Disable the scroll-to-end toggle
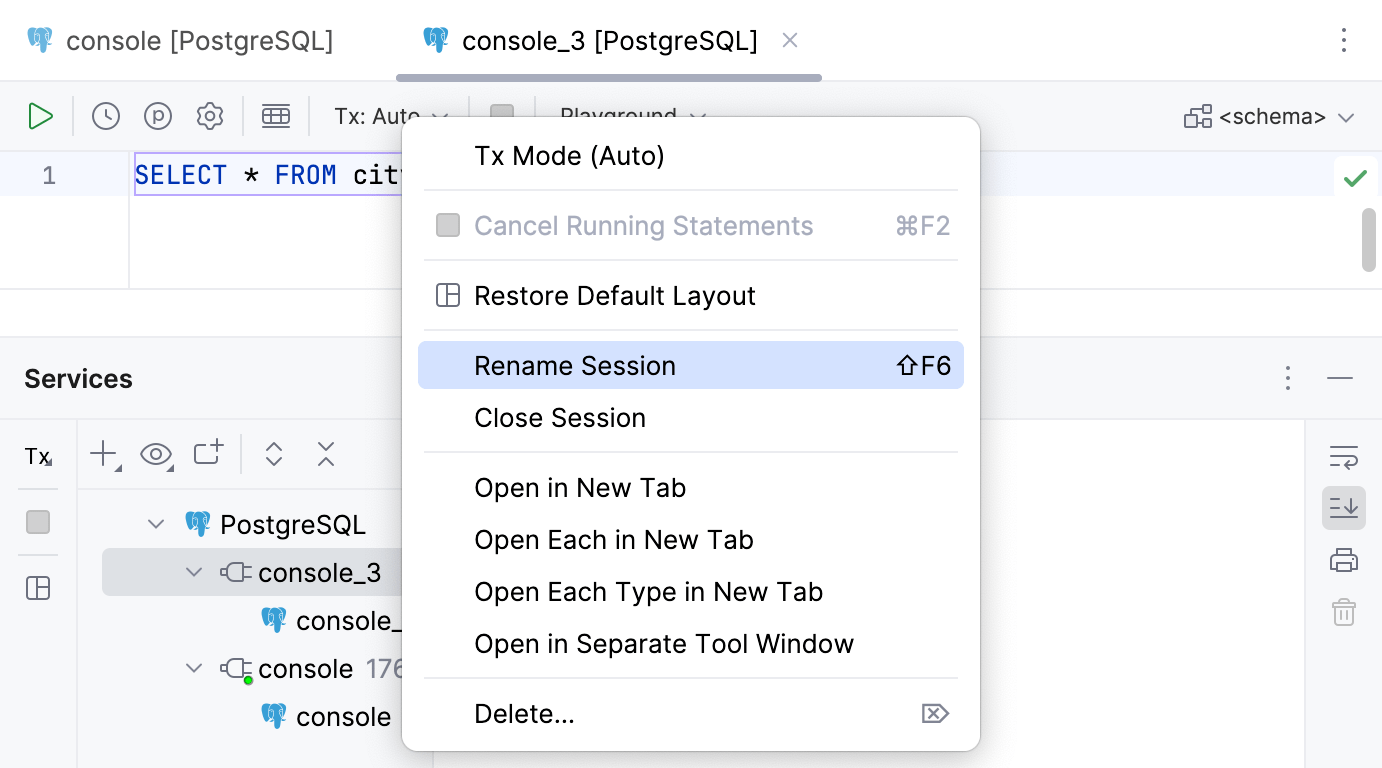Screen dimensions: 1382x768 click(1343, 508)
